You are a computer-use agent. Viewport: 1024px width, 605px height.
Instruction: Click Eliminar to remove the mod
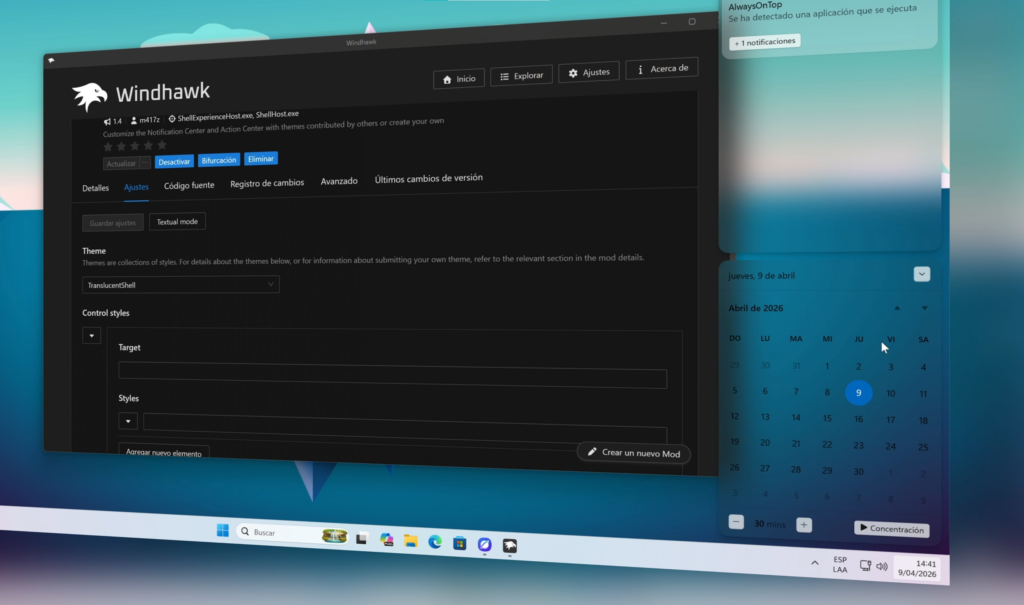(x=261, y=159)
